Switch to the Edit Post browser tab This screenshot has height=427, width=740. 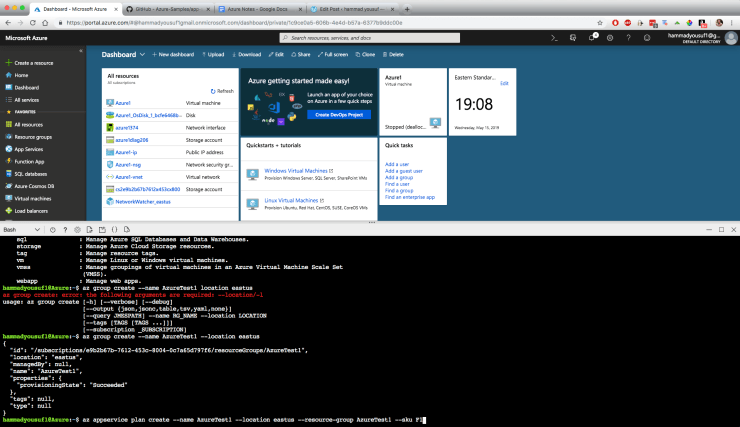pos(352,9)
